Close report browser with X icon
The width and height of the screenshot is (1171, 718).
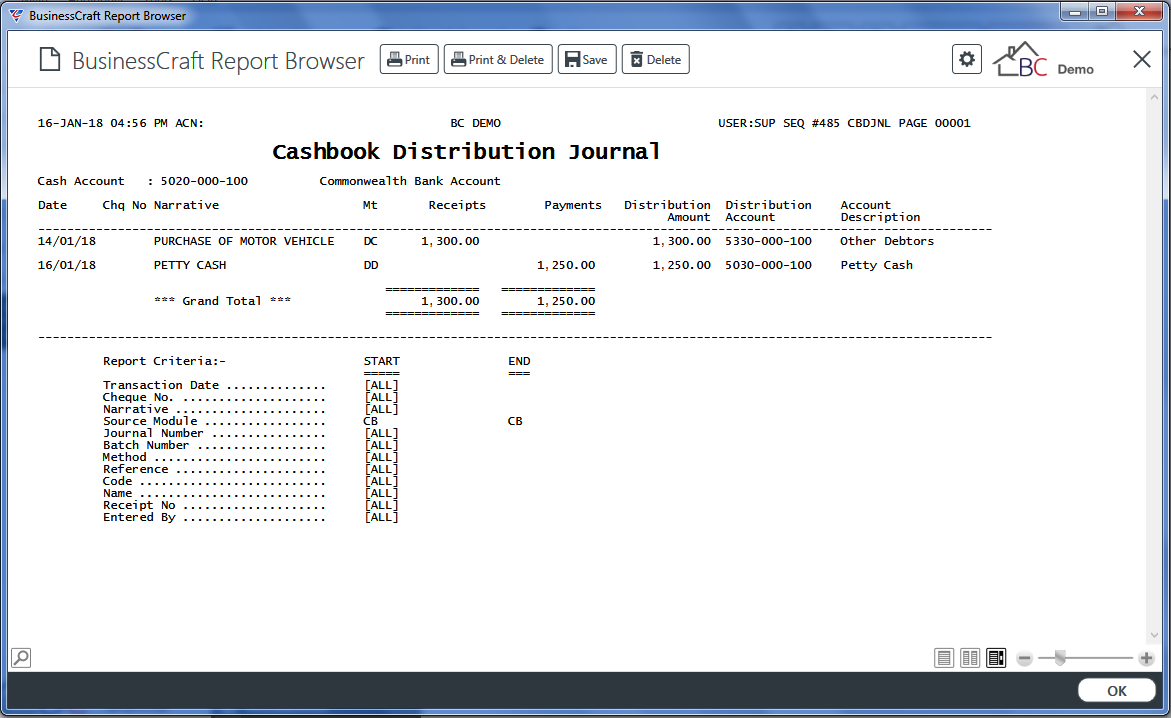1142,59
